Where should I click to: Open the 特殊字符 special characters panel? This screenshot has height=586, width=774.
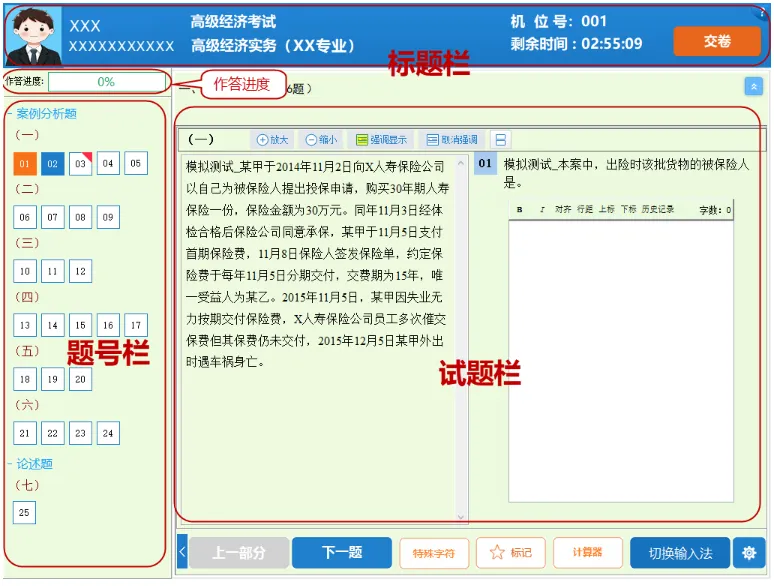434,553
